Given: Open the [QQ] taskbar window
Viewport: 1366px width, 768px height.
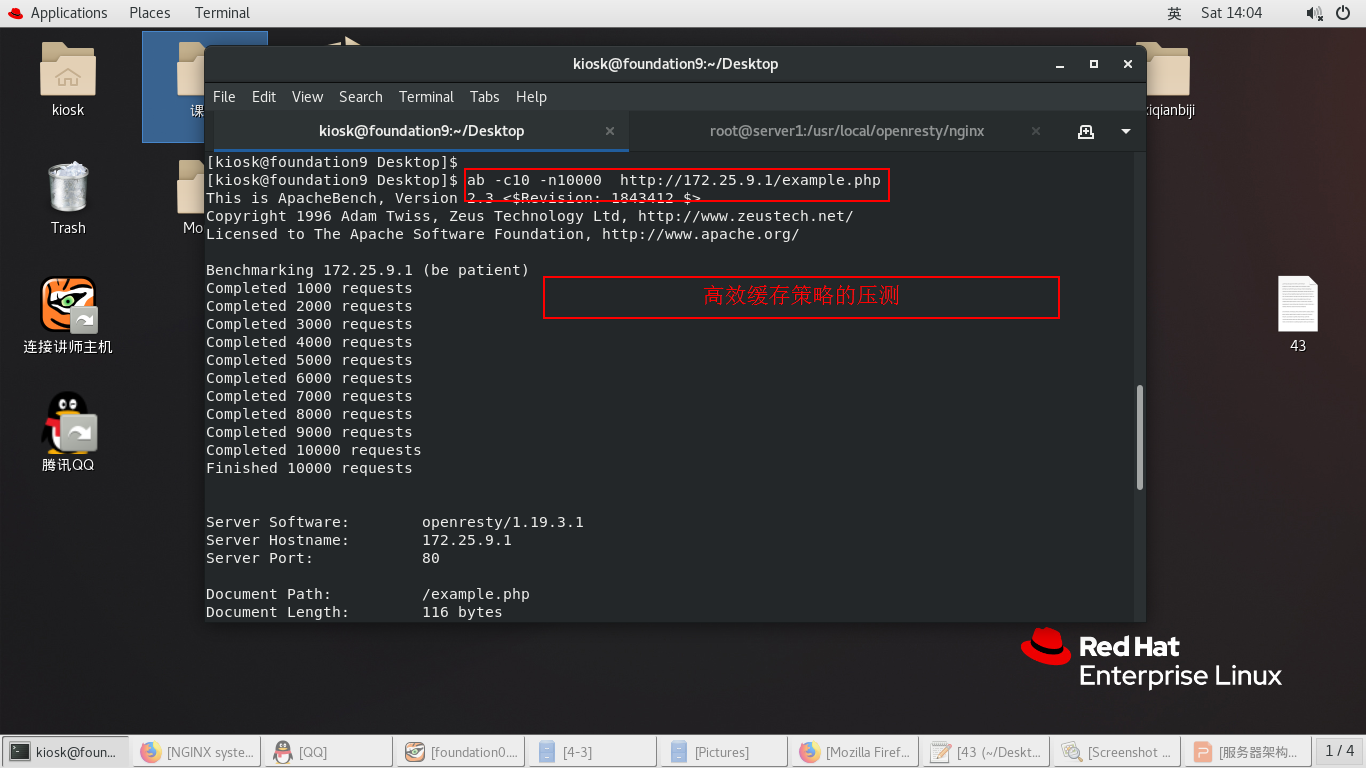Looking at the screenshot, I should click(x=329, y=752).
